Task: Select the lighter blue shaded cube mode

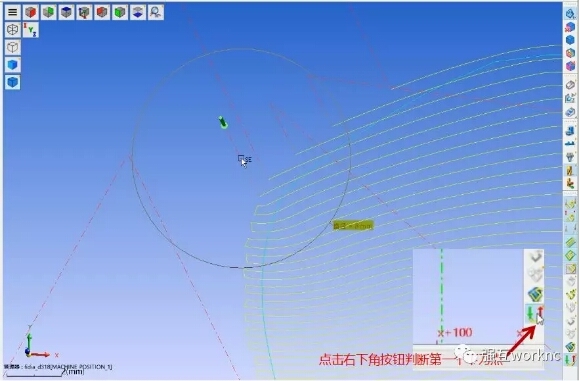Action: pyautogui.click(x=13, y=65)
